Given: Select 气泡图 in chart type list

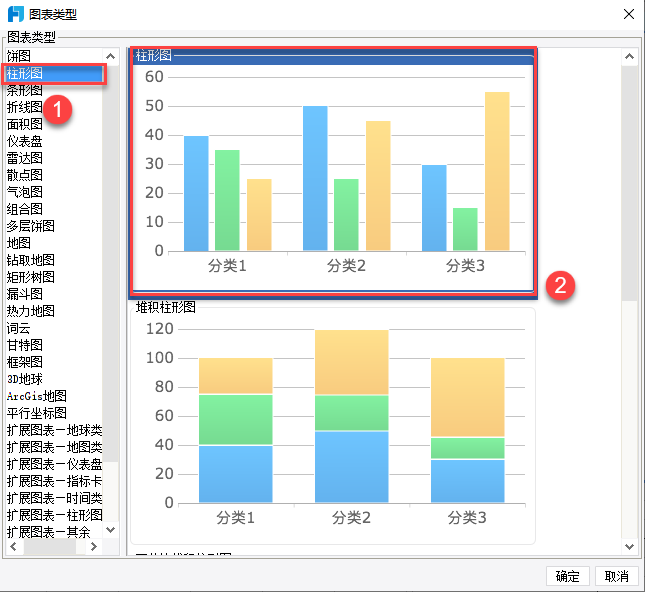Looking at the screenshot, I should tap(53, 192).
